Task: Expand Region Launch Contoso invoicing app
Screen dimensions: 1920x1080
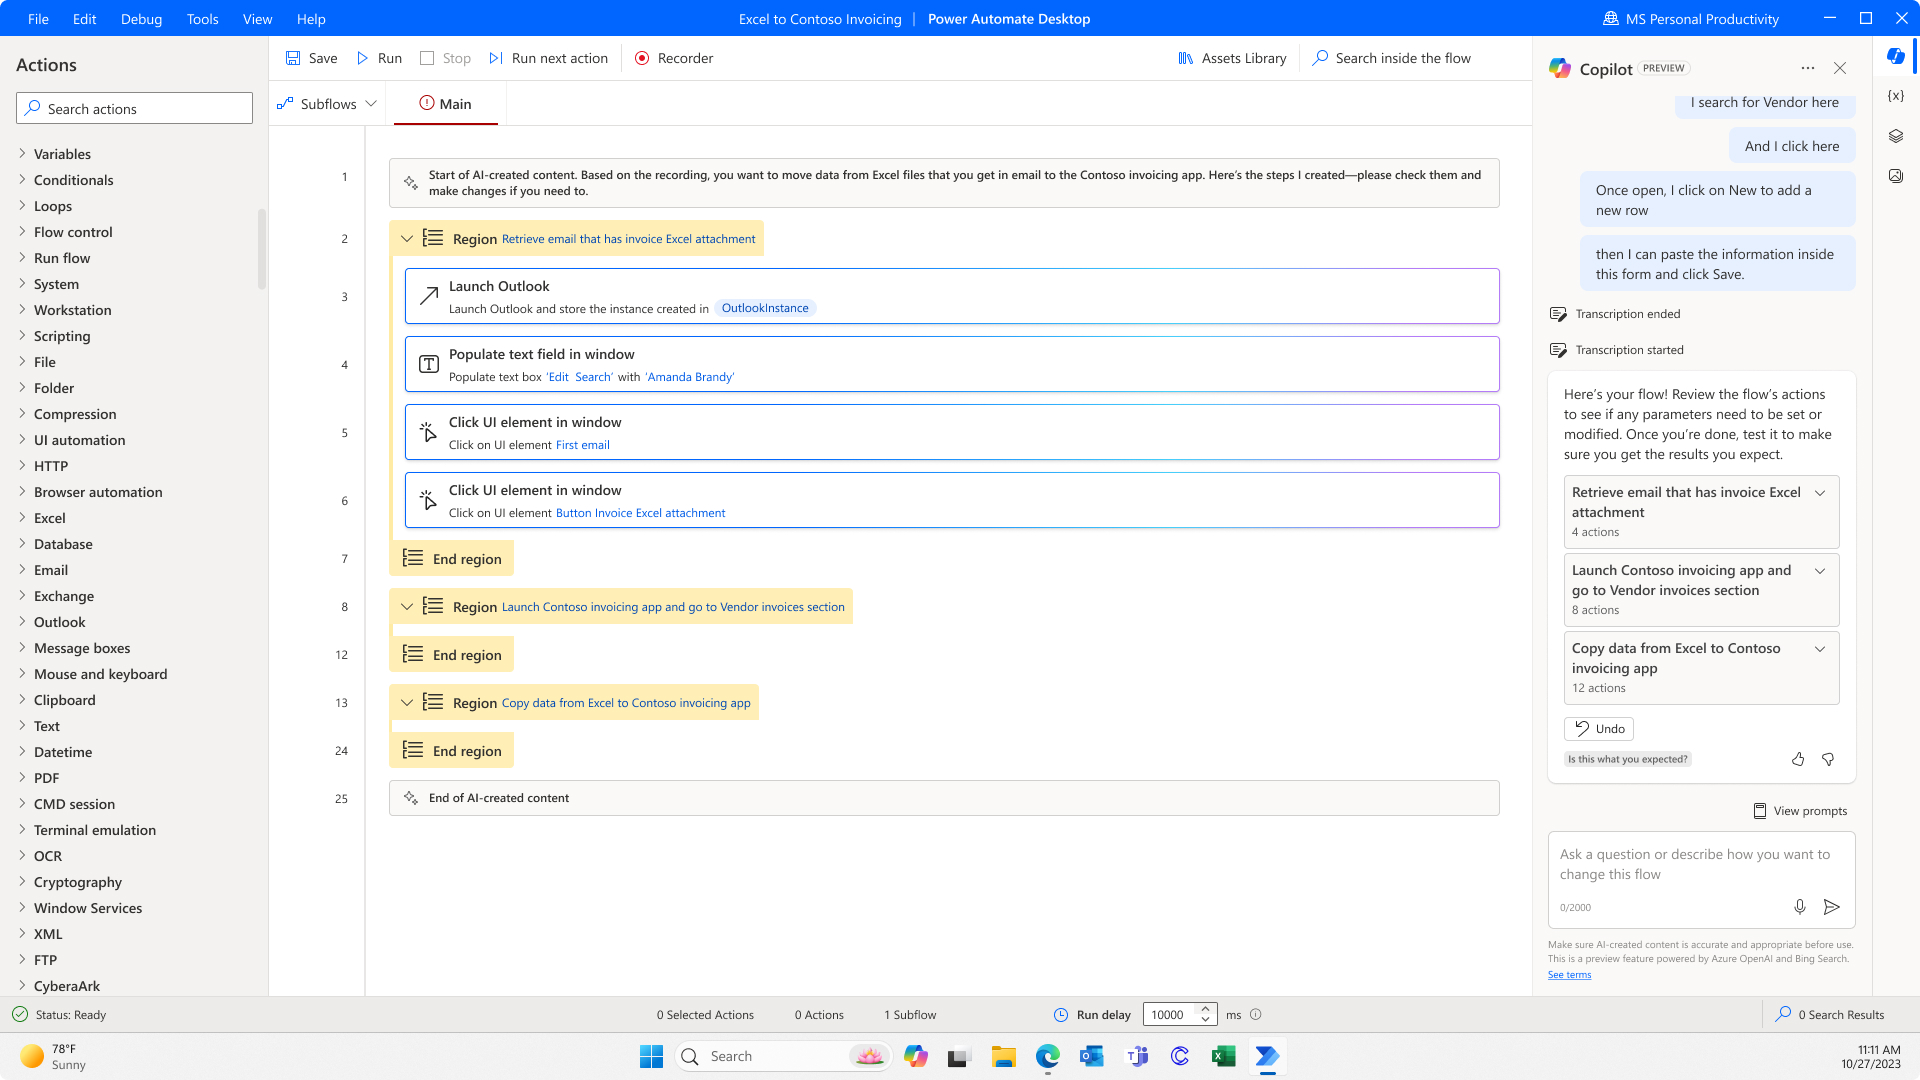Action: point(407,607)
